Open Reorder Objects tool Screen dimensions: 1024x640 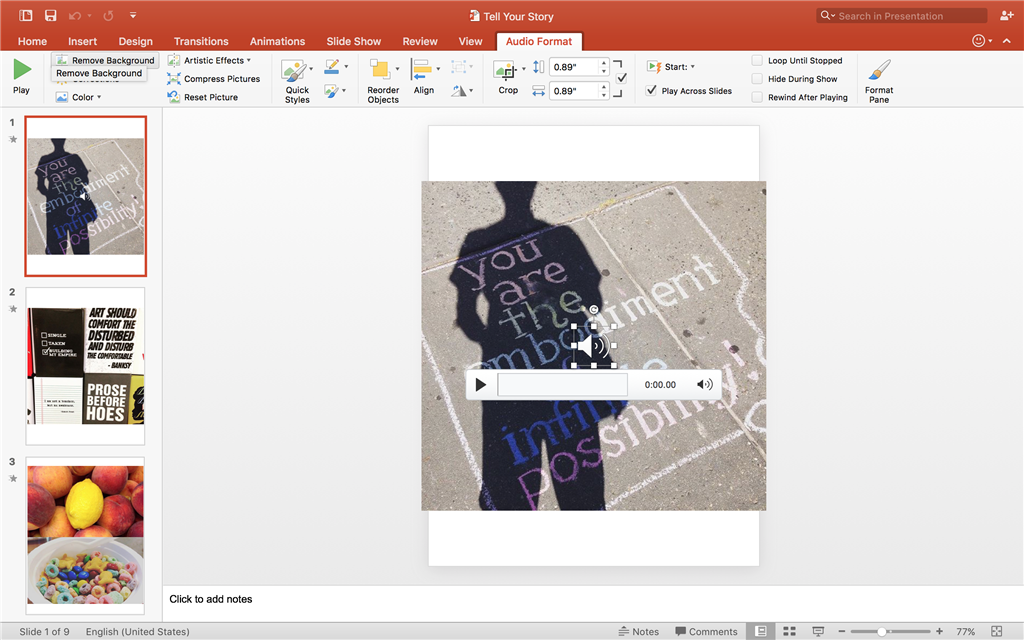(x=382, y=79)
